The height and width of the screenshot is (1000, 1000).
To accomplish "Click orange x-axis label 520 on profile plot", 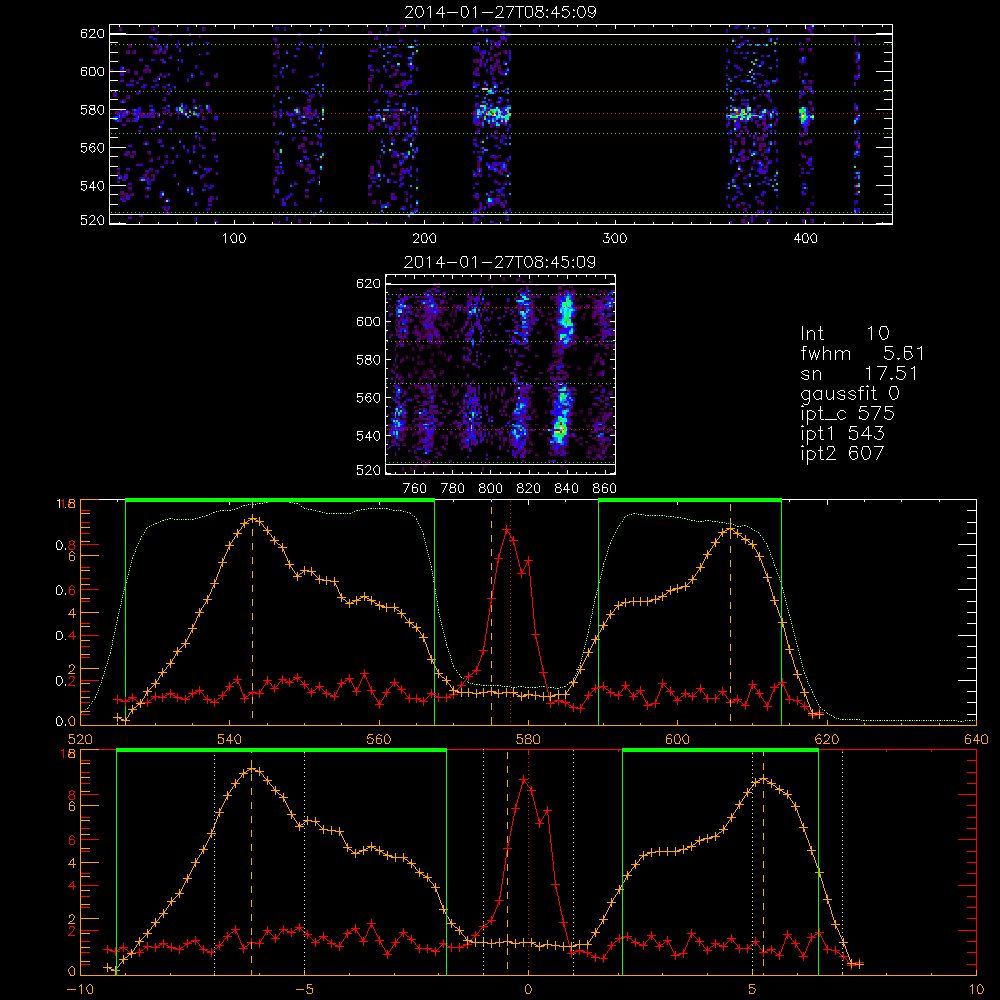I will click(80, 740).
